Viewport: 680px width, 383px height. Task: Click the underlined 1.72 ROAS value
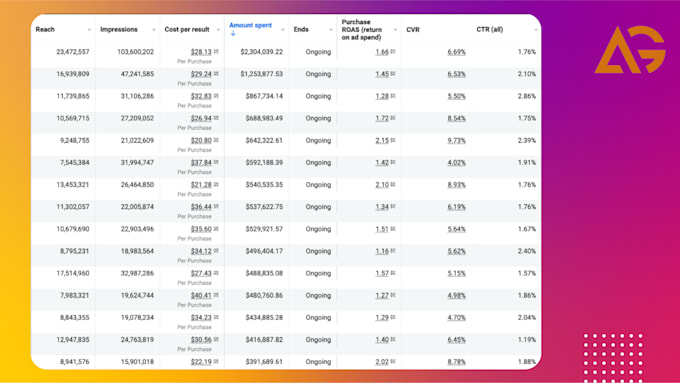point(382,118)
